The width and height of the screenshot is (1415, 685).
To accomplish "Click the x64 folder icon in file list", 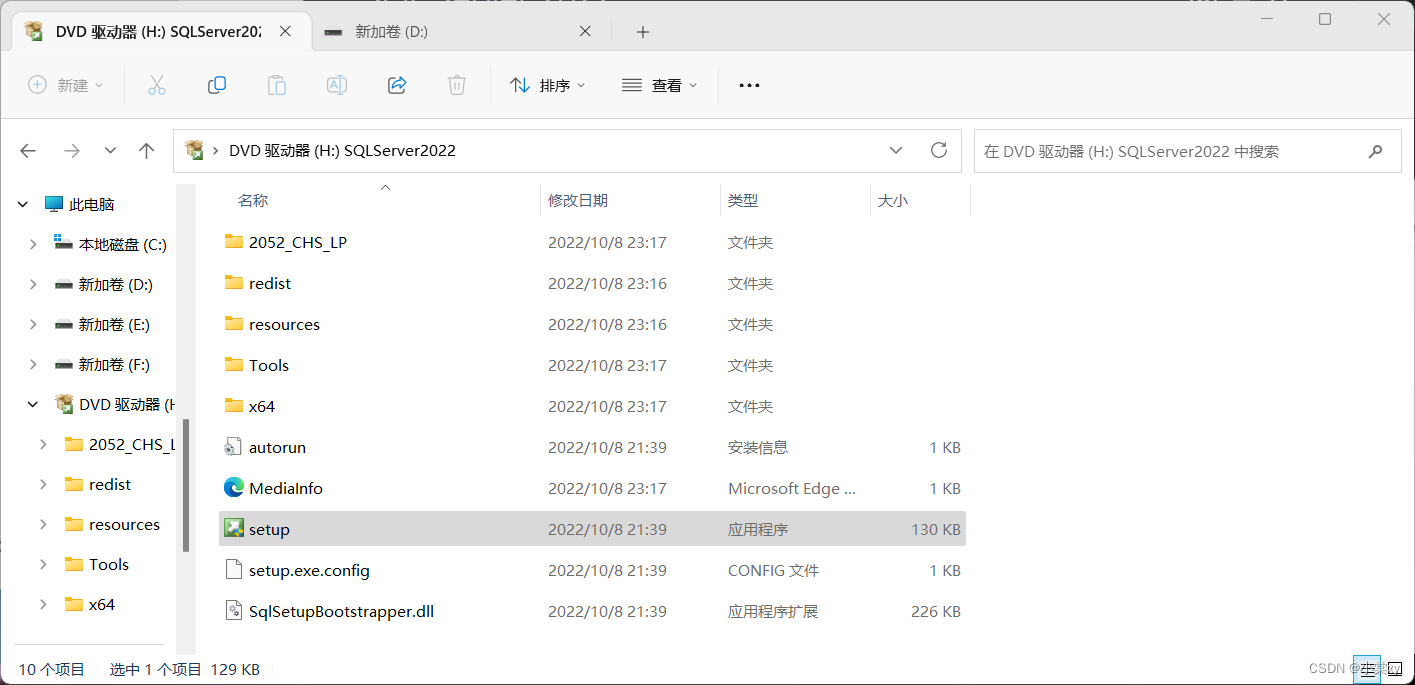I will [x=234, y=406].
